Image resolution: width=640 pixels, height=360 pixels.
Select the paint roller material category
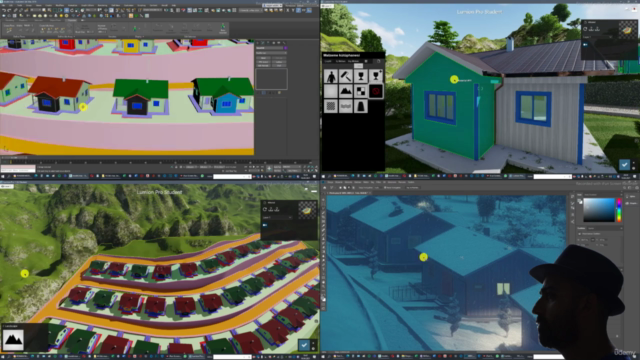pos(346,76)
